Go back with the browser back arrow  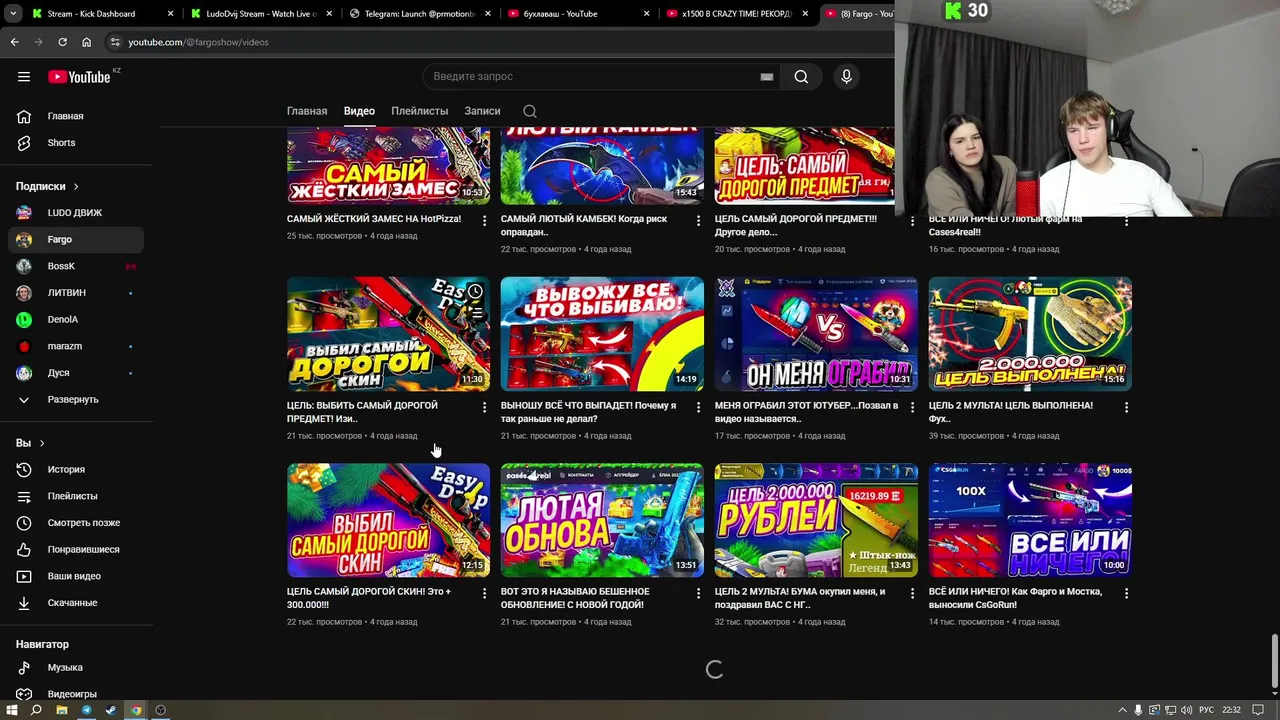coord(14,42)
